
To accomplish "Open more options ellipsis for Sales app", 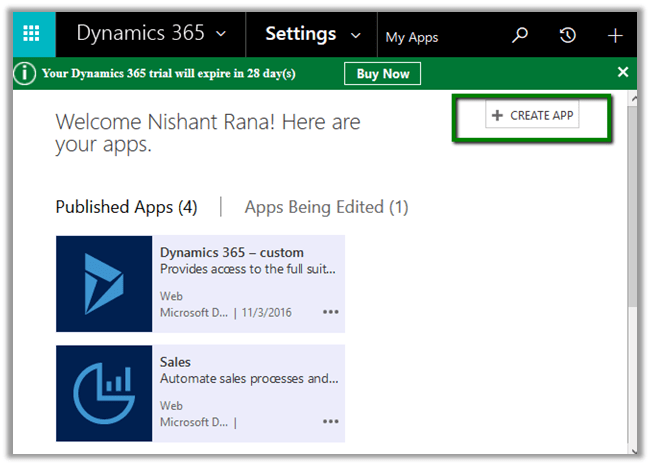I will 330,422.
